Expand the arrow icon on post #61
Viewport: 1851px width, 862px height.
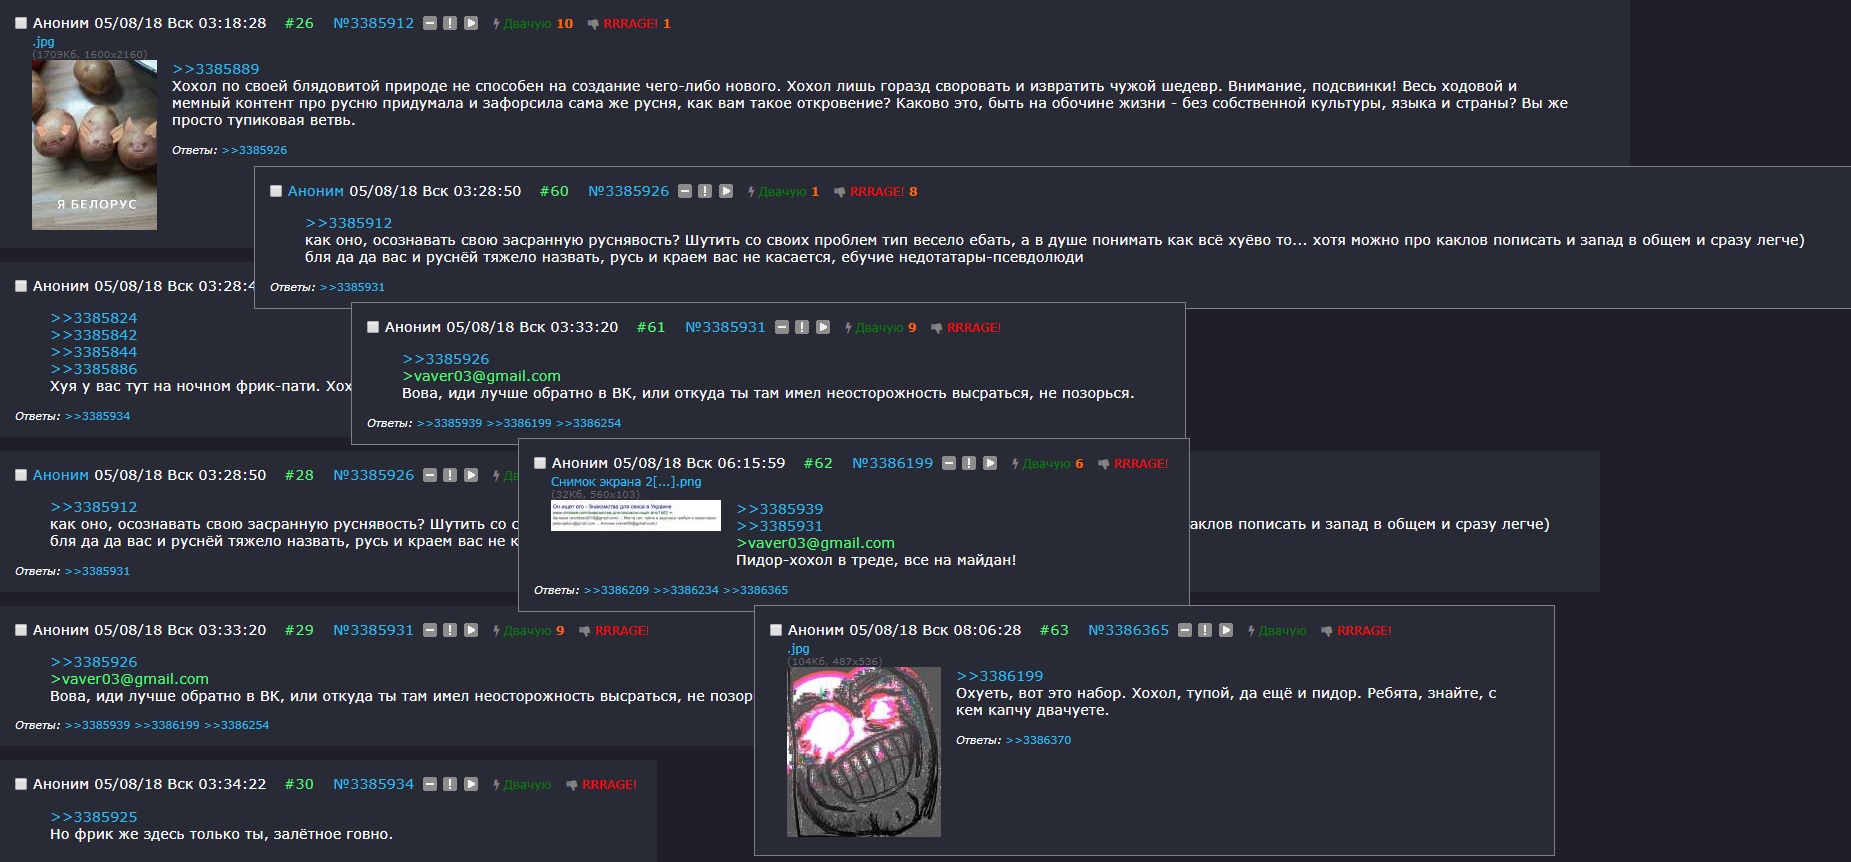tap(823, 327)
